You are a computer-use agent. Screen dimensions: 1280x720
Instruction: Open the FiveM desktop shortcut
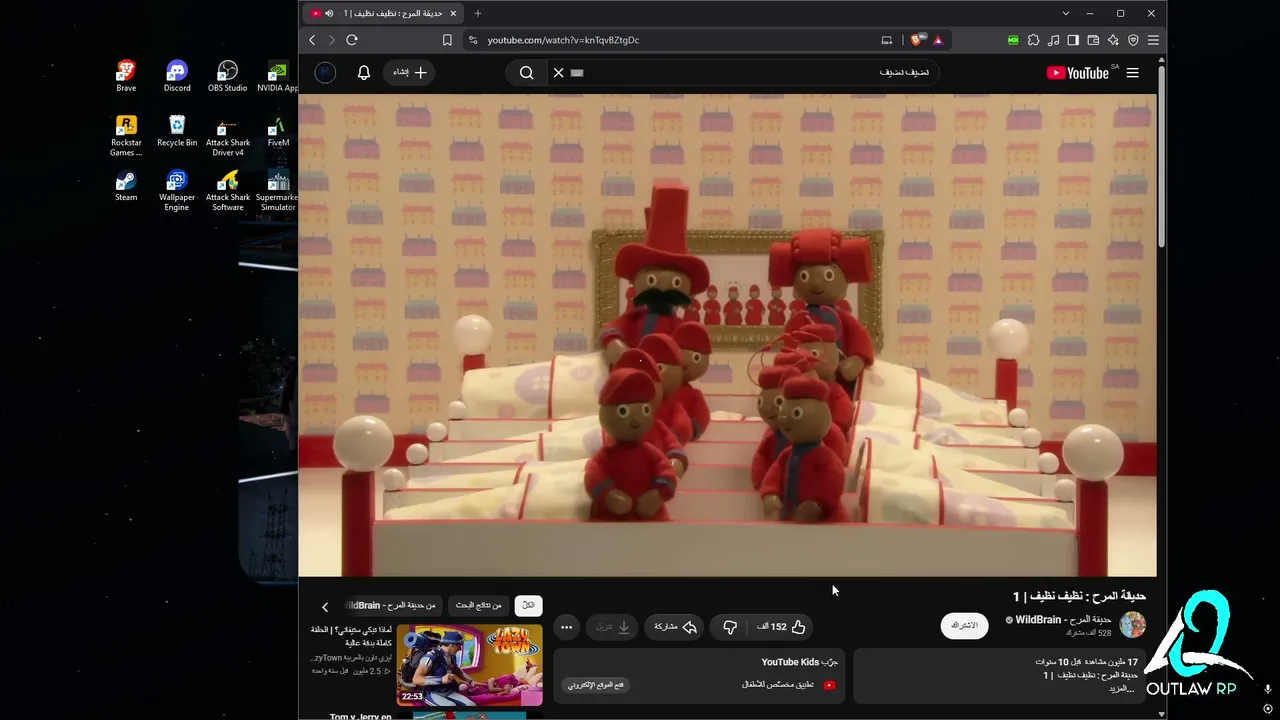pos(278,131)
